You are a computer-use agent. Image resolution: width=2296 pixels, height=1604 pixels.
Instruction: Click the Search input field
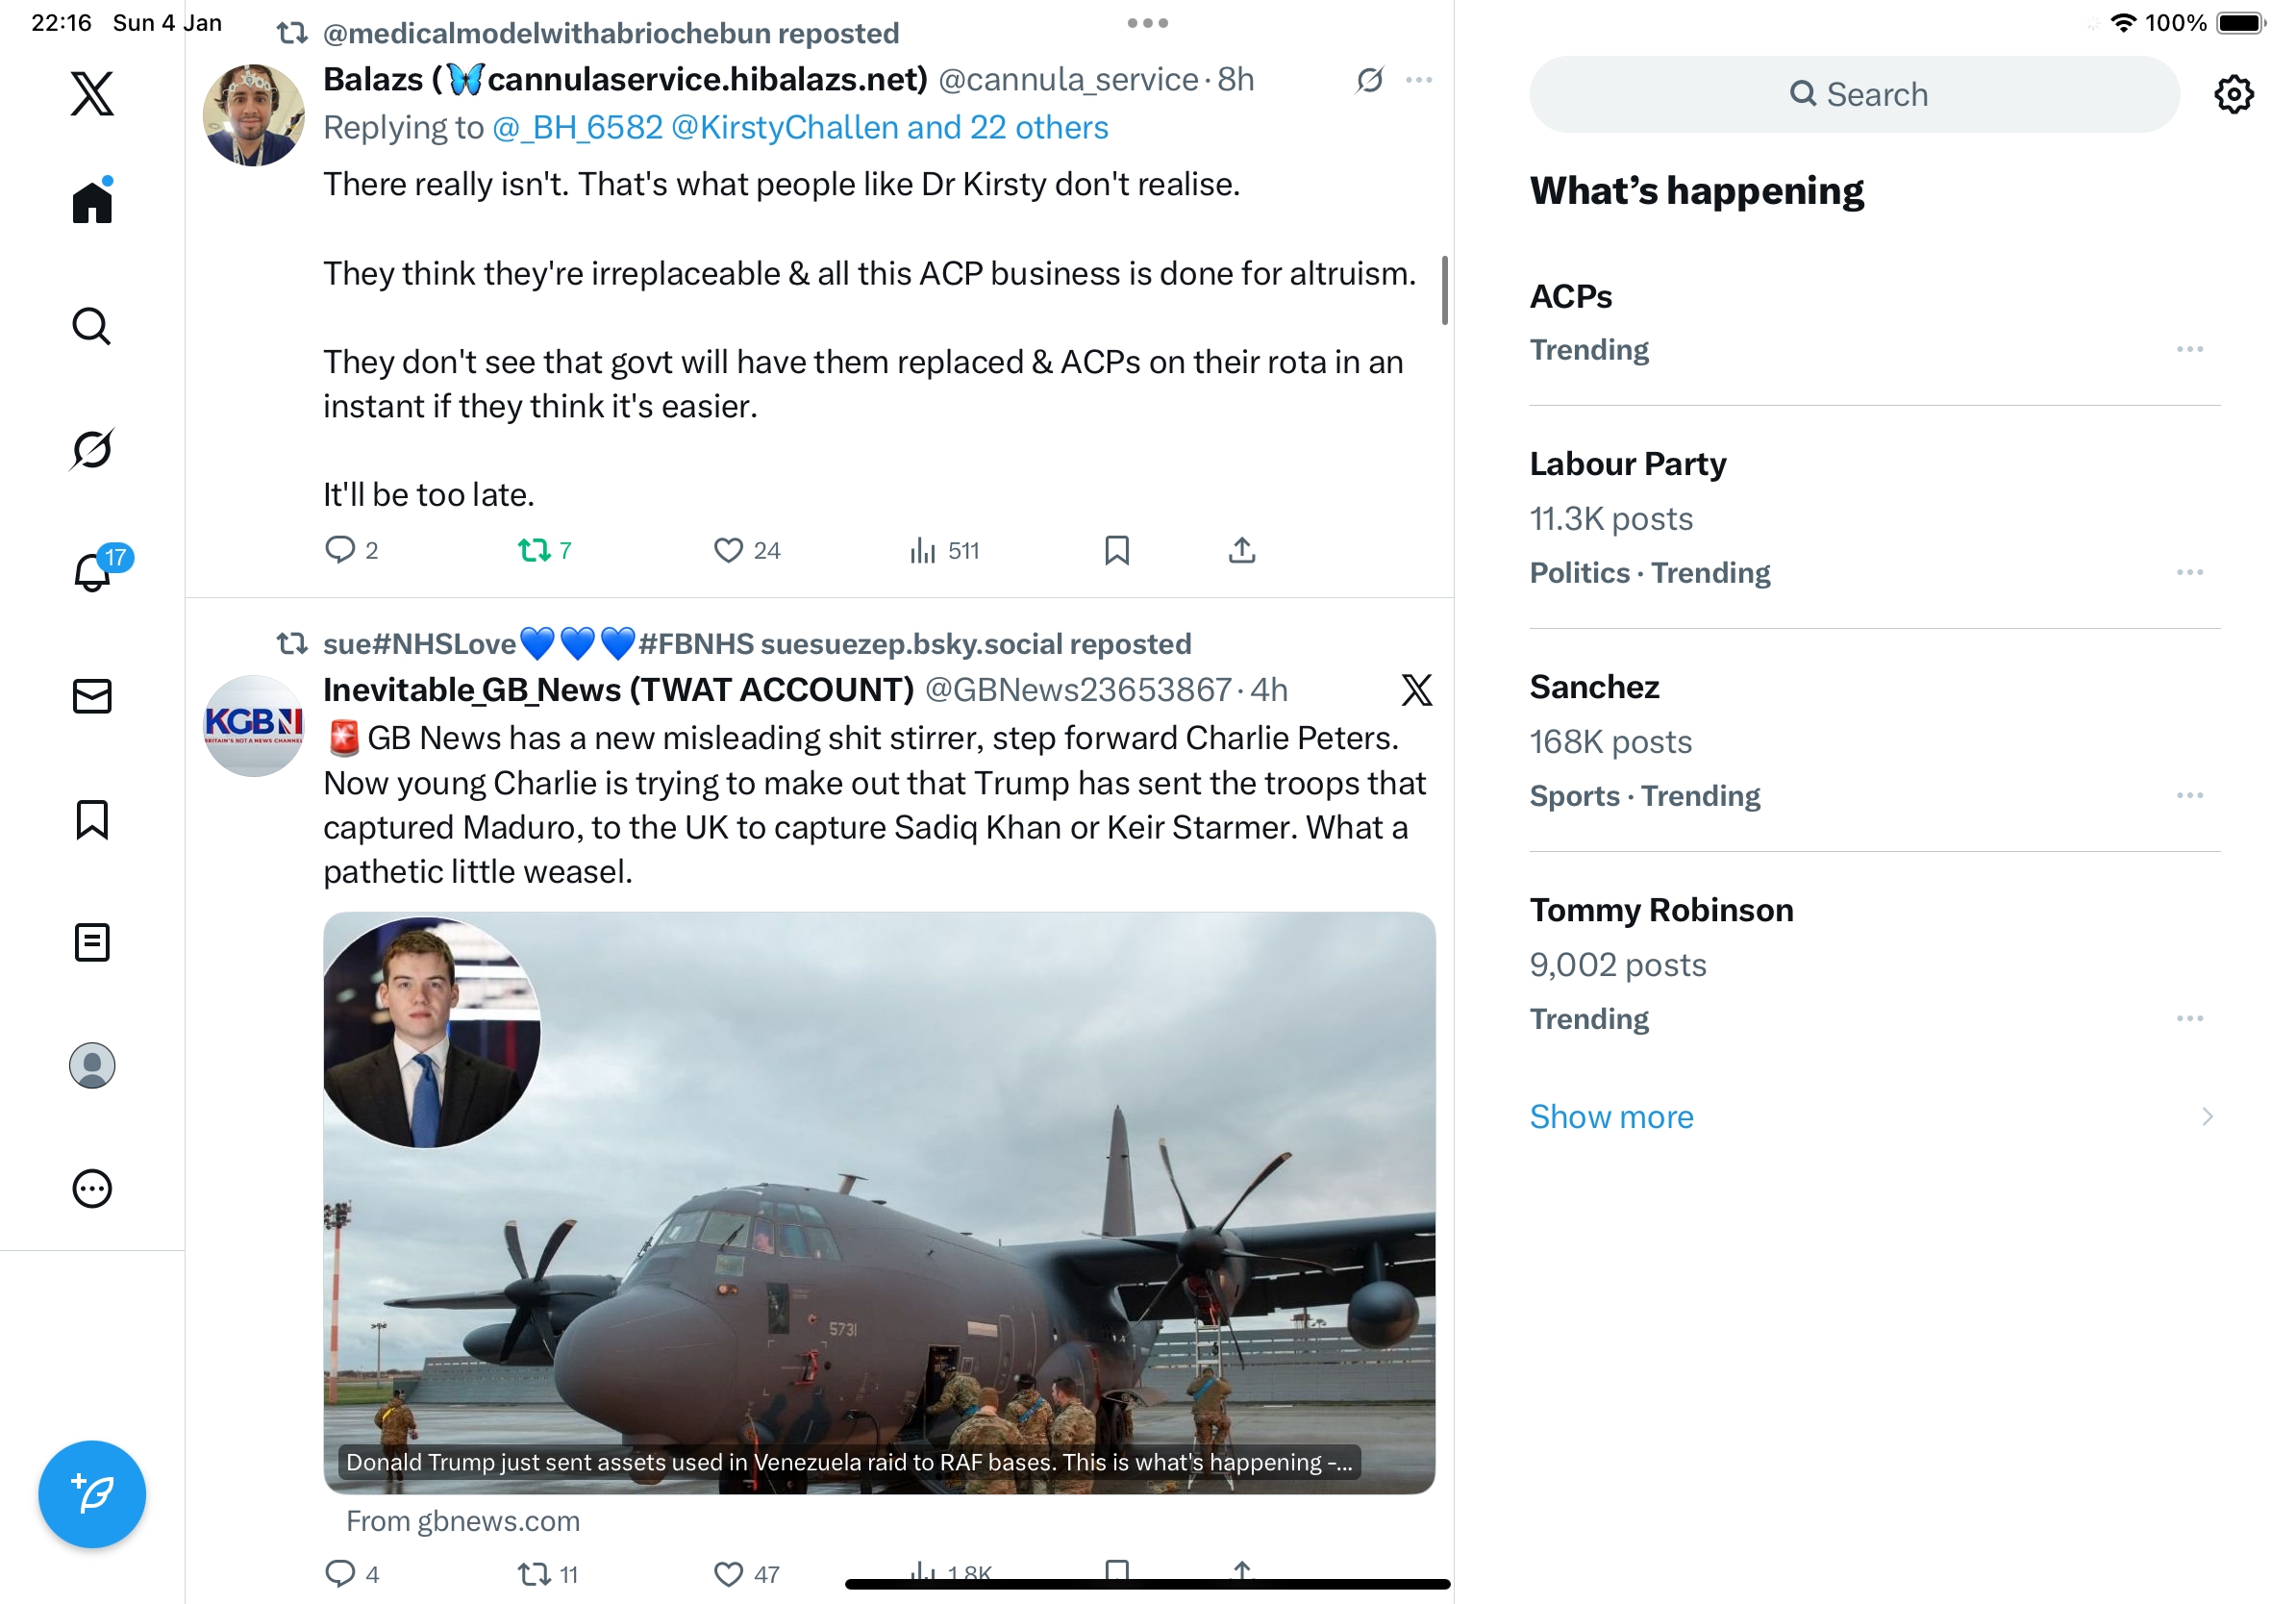tap(1855, 94)
